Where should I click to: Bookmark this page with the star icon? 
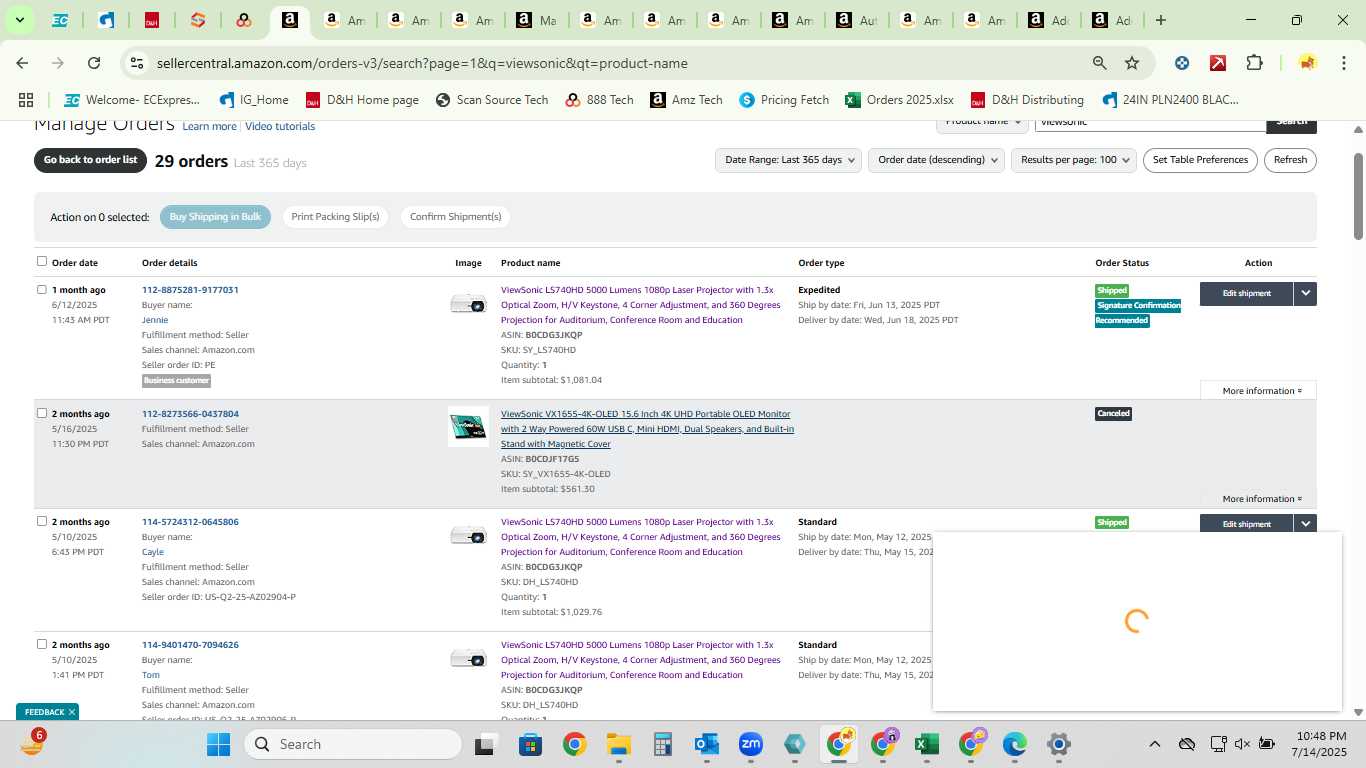tap(1132, 63)
